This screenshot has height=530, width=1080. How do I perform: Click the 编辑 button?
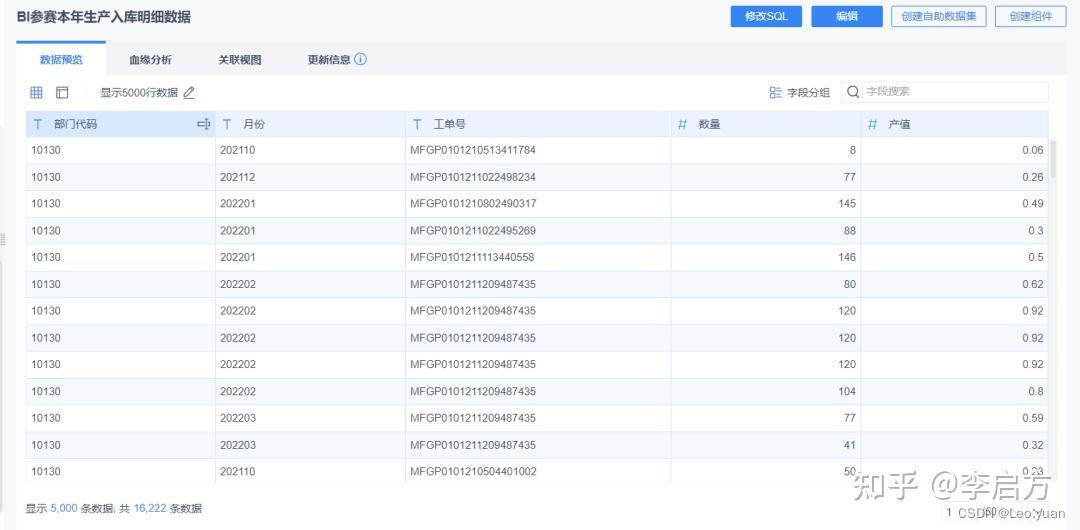[x=847, y=17]
